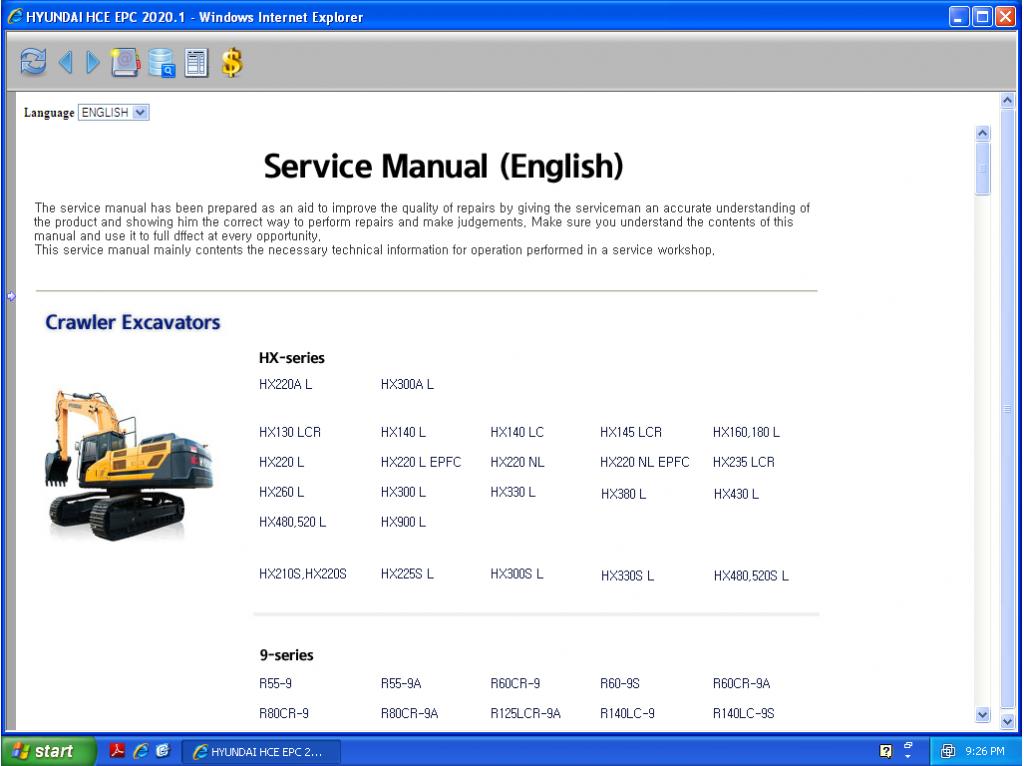Click the gold dollar sign icon
The height and width of the screenshot is (766, 1024).
click(x=232, y=63)
